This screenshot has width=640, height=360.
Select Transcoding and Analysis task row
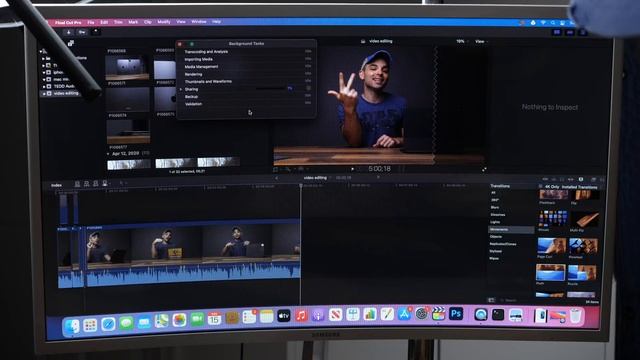click(247, 52)
